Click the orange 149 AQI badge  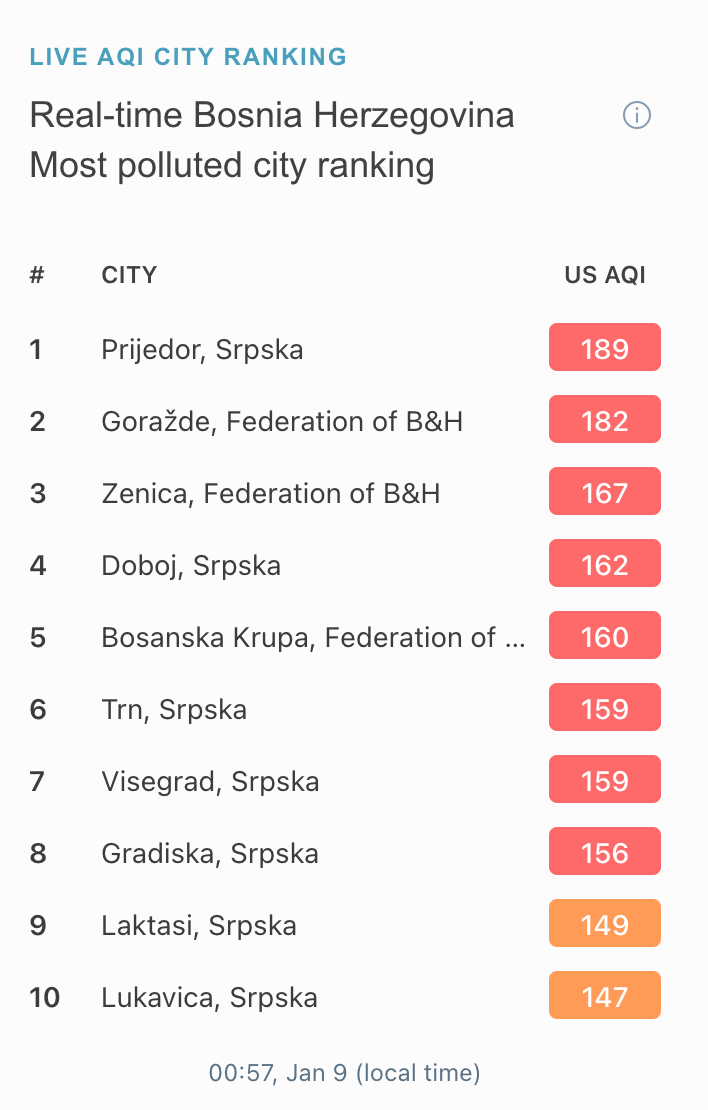pos(605,923)
